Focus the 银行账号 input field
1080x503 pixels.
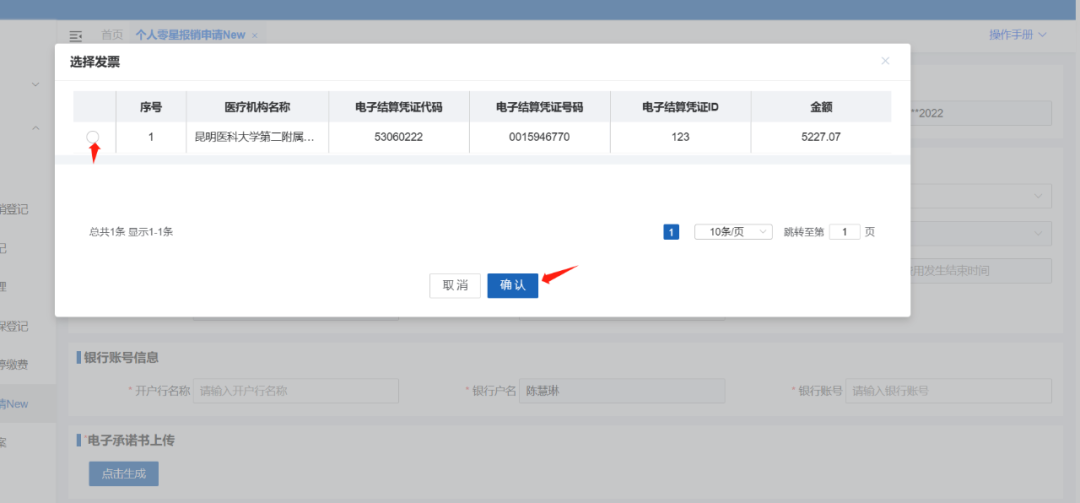click(948, 391)
